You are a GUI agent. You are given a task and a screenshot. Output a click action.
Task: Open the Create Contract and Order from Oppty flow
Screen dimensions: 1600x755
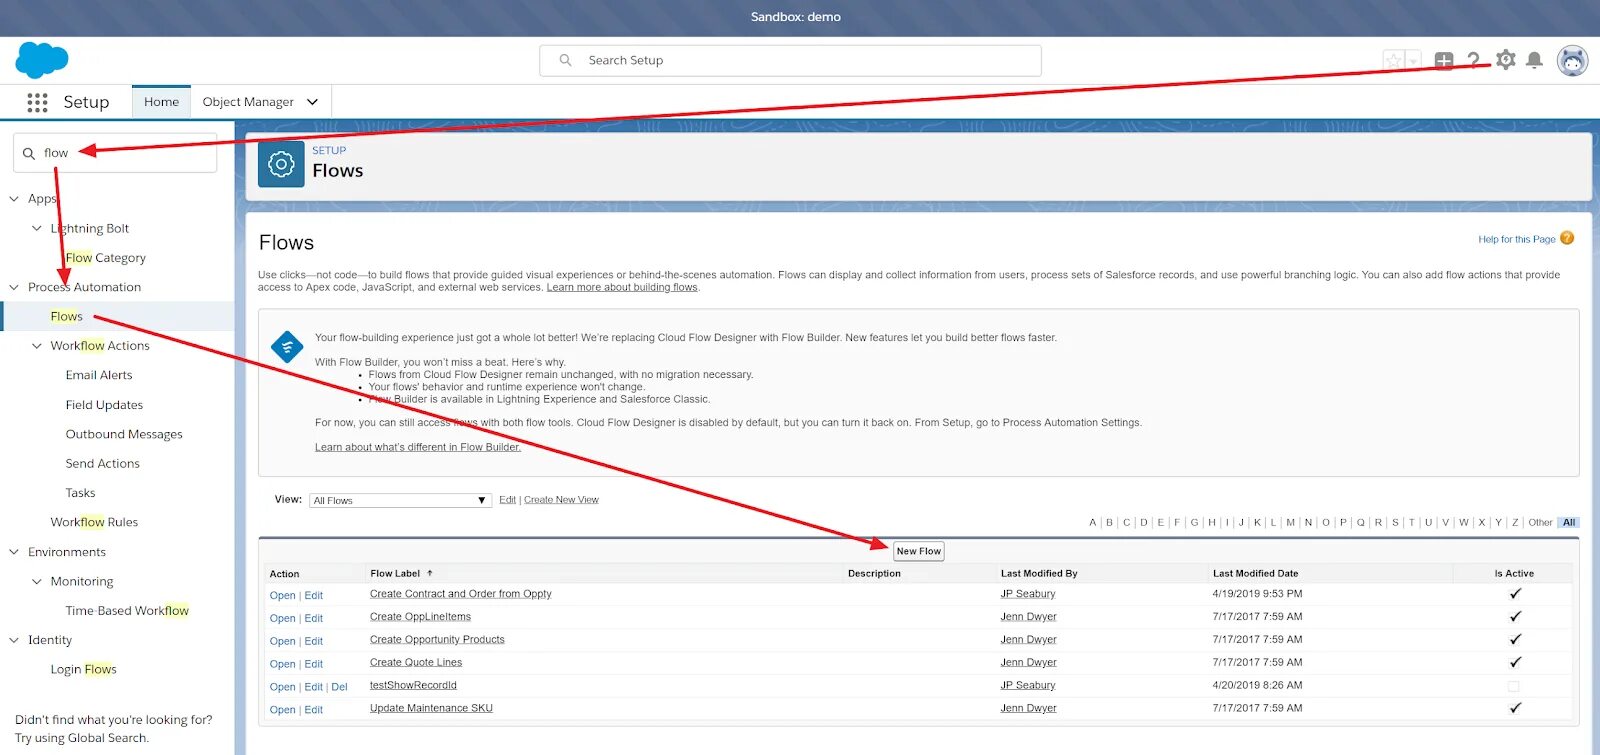(460, 594)
